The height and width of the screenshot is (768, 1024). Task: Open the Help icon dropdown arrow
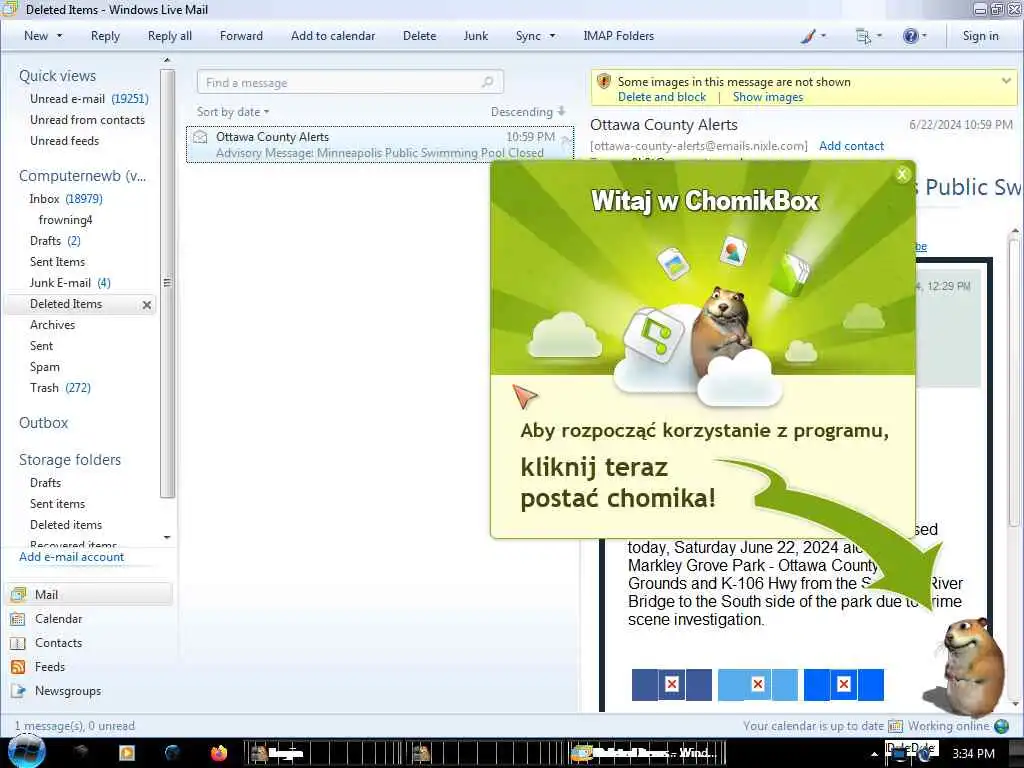point(924,36)
